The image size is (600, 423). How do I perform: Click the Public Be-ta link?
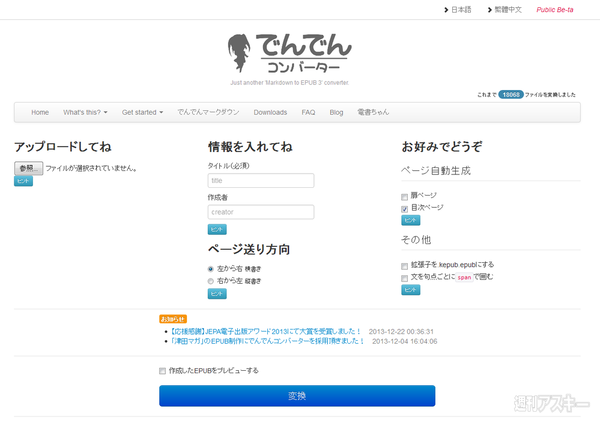pyautogui.click(x=555, y=10)
